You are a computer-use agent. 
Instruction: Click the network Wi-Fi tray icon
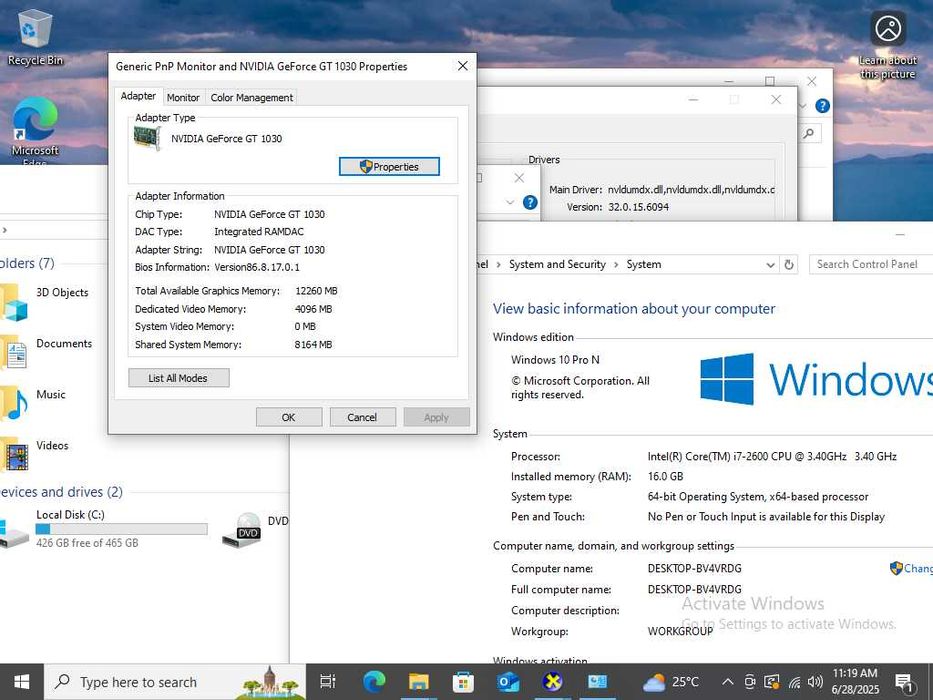794,682
